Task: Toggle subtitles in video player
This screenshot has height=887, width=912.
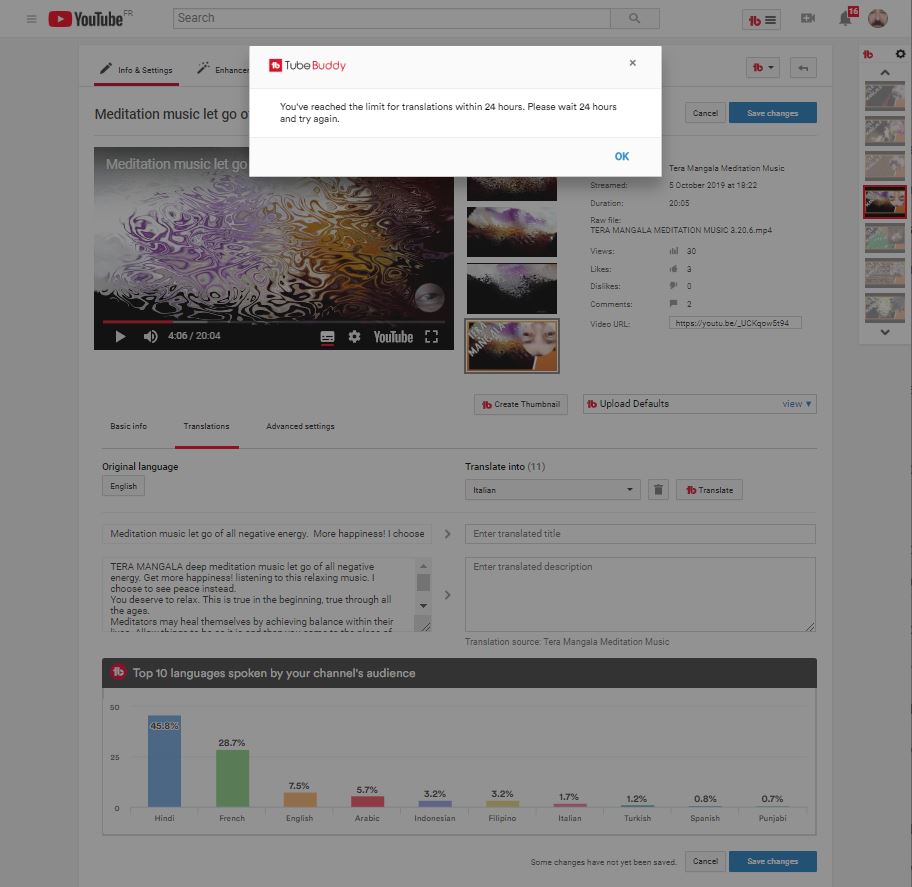Action: (327, 337)
